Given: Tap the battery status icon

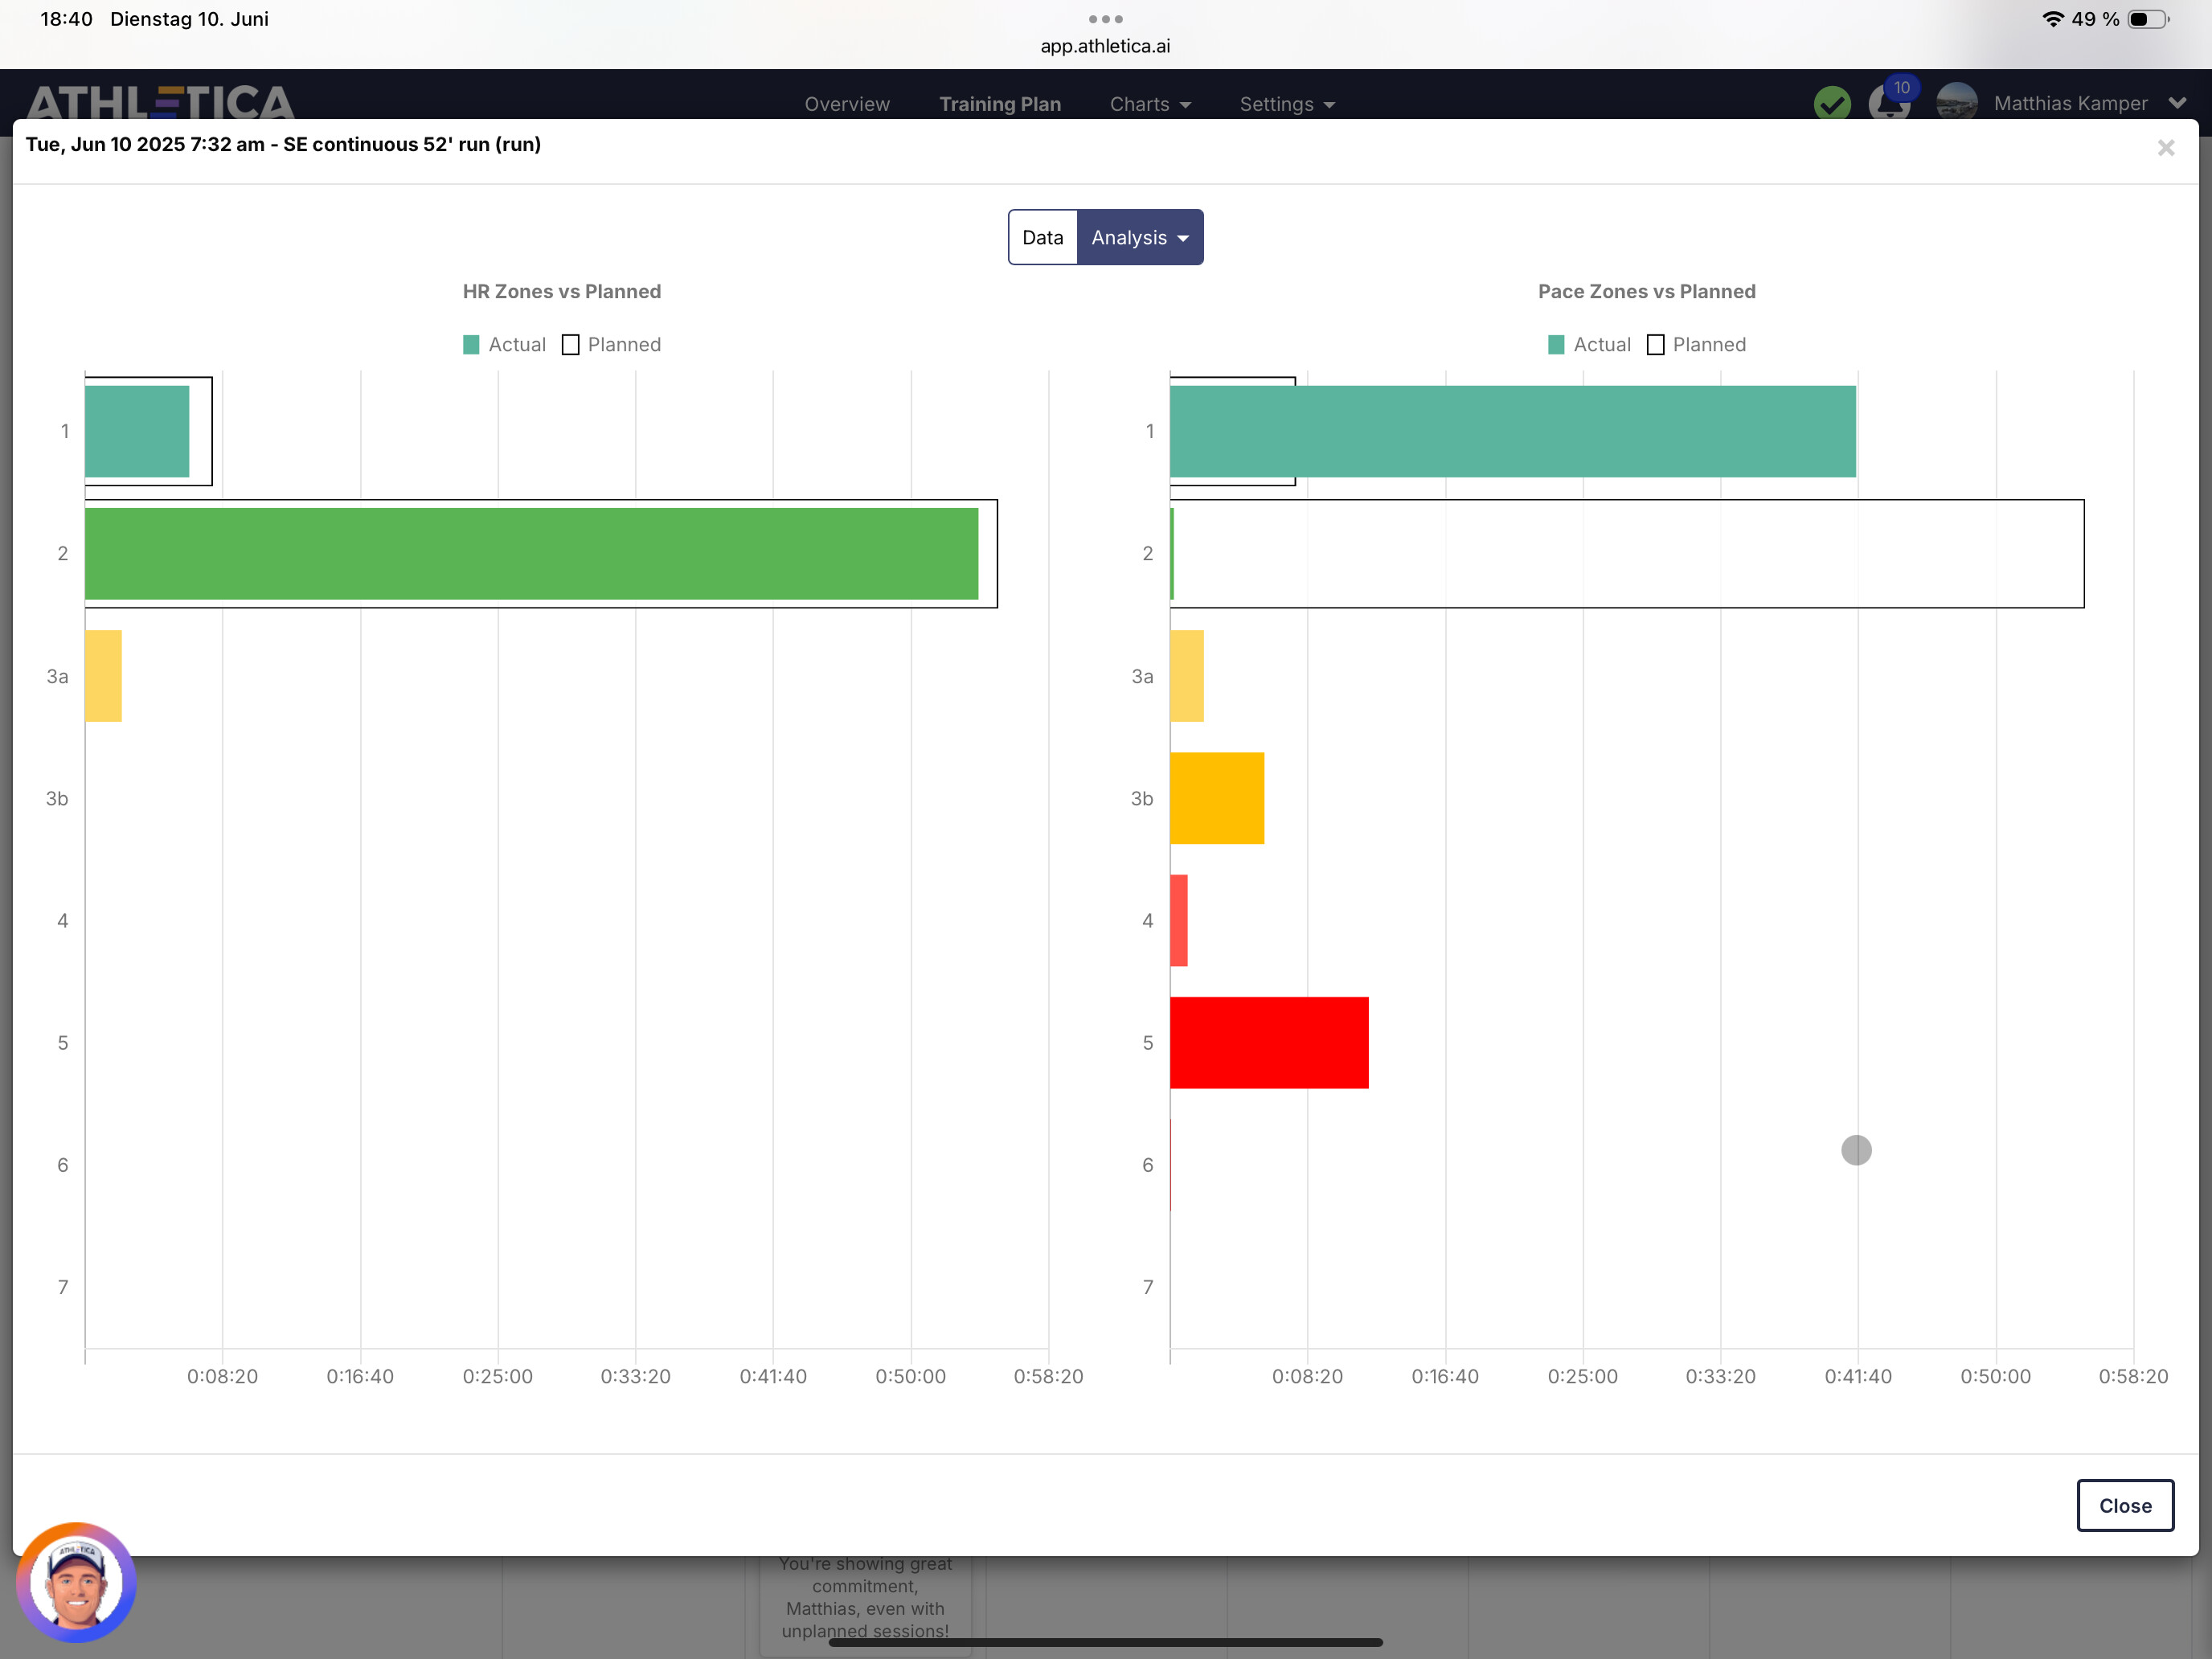Looking at the screenshot, I should (2146, 19).
